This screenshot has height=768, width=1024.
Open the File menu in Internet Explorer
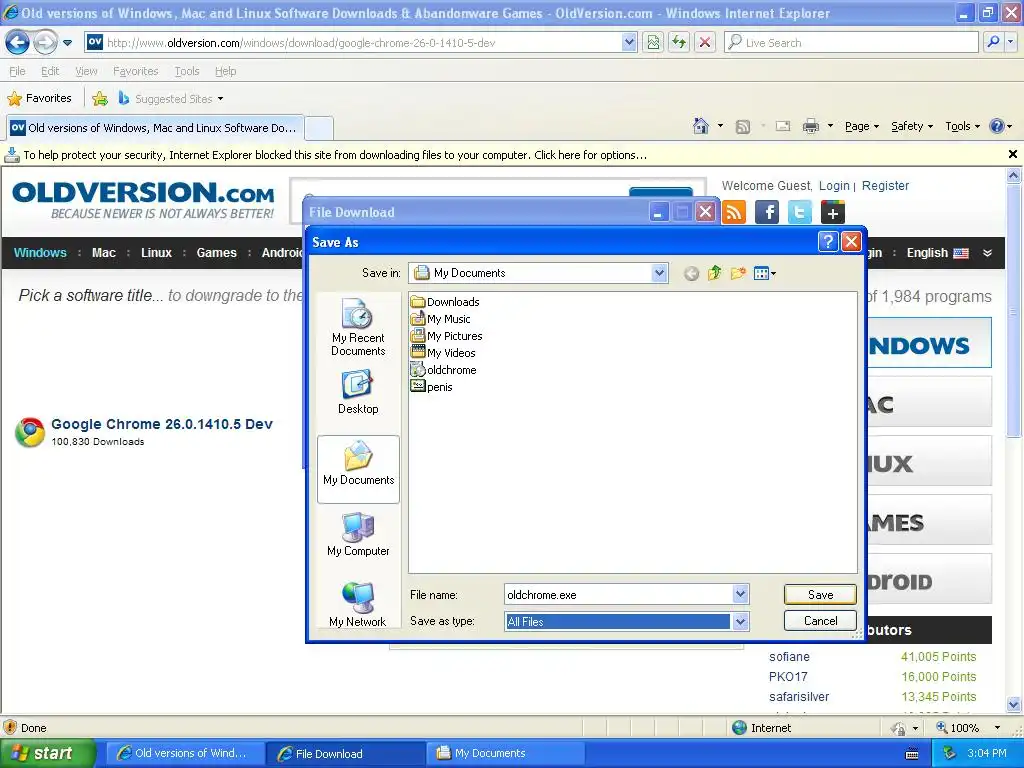coord(18,71)
